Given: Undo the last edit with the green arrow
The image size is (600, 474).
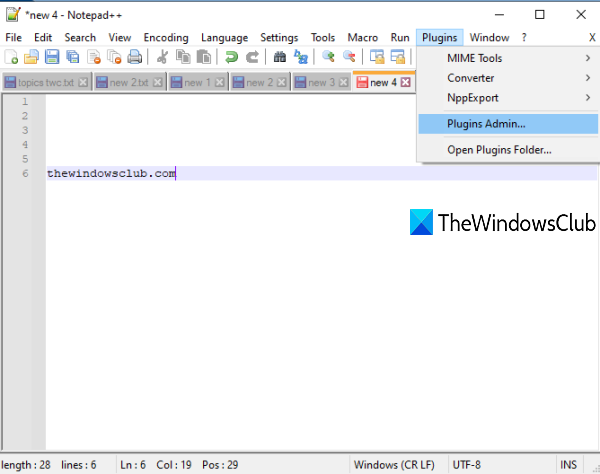Looking at the screenshot, I should [x=231, y=57].
